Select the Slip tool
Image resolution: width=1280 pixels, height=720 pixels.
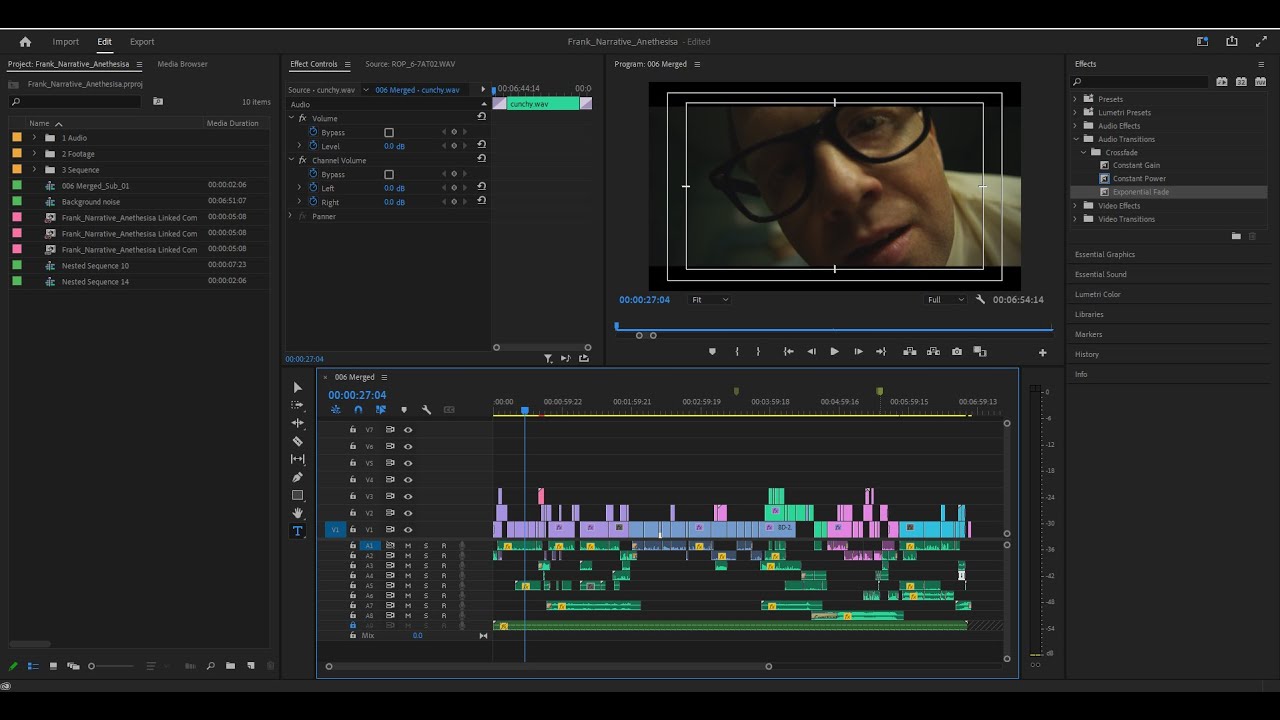297,459
